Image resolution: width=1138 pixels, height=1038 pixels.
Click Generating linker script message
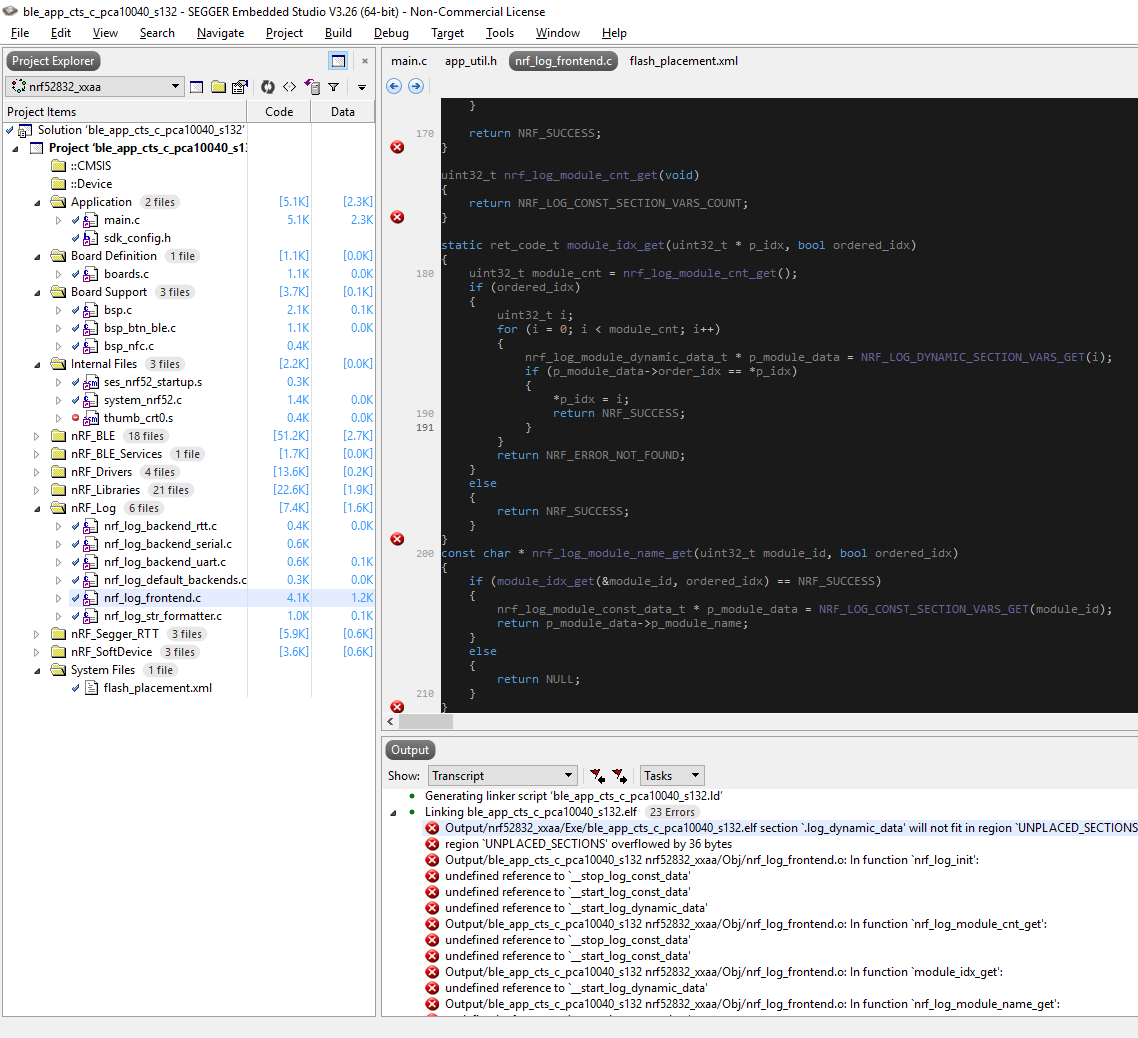coord(573,796)
